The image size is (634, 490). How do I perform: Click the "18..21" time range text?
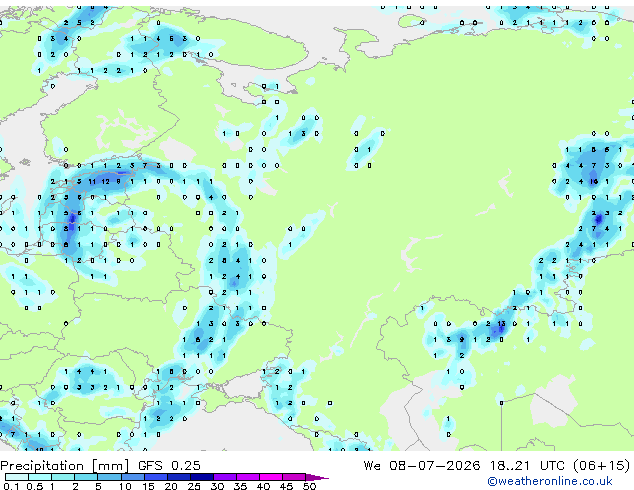(510, 465)
